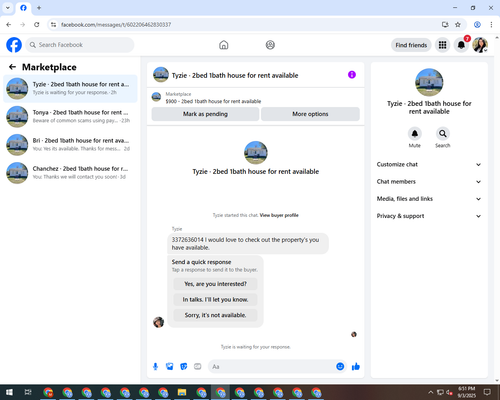Open the emoji picker in message box
Image resolution: width=500 pixels, height=400 pixels.
(x=340, y=367)
